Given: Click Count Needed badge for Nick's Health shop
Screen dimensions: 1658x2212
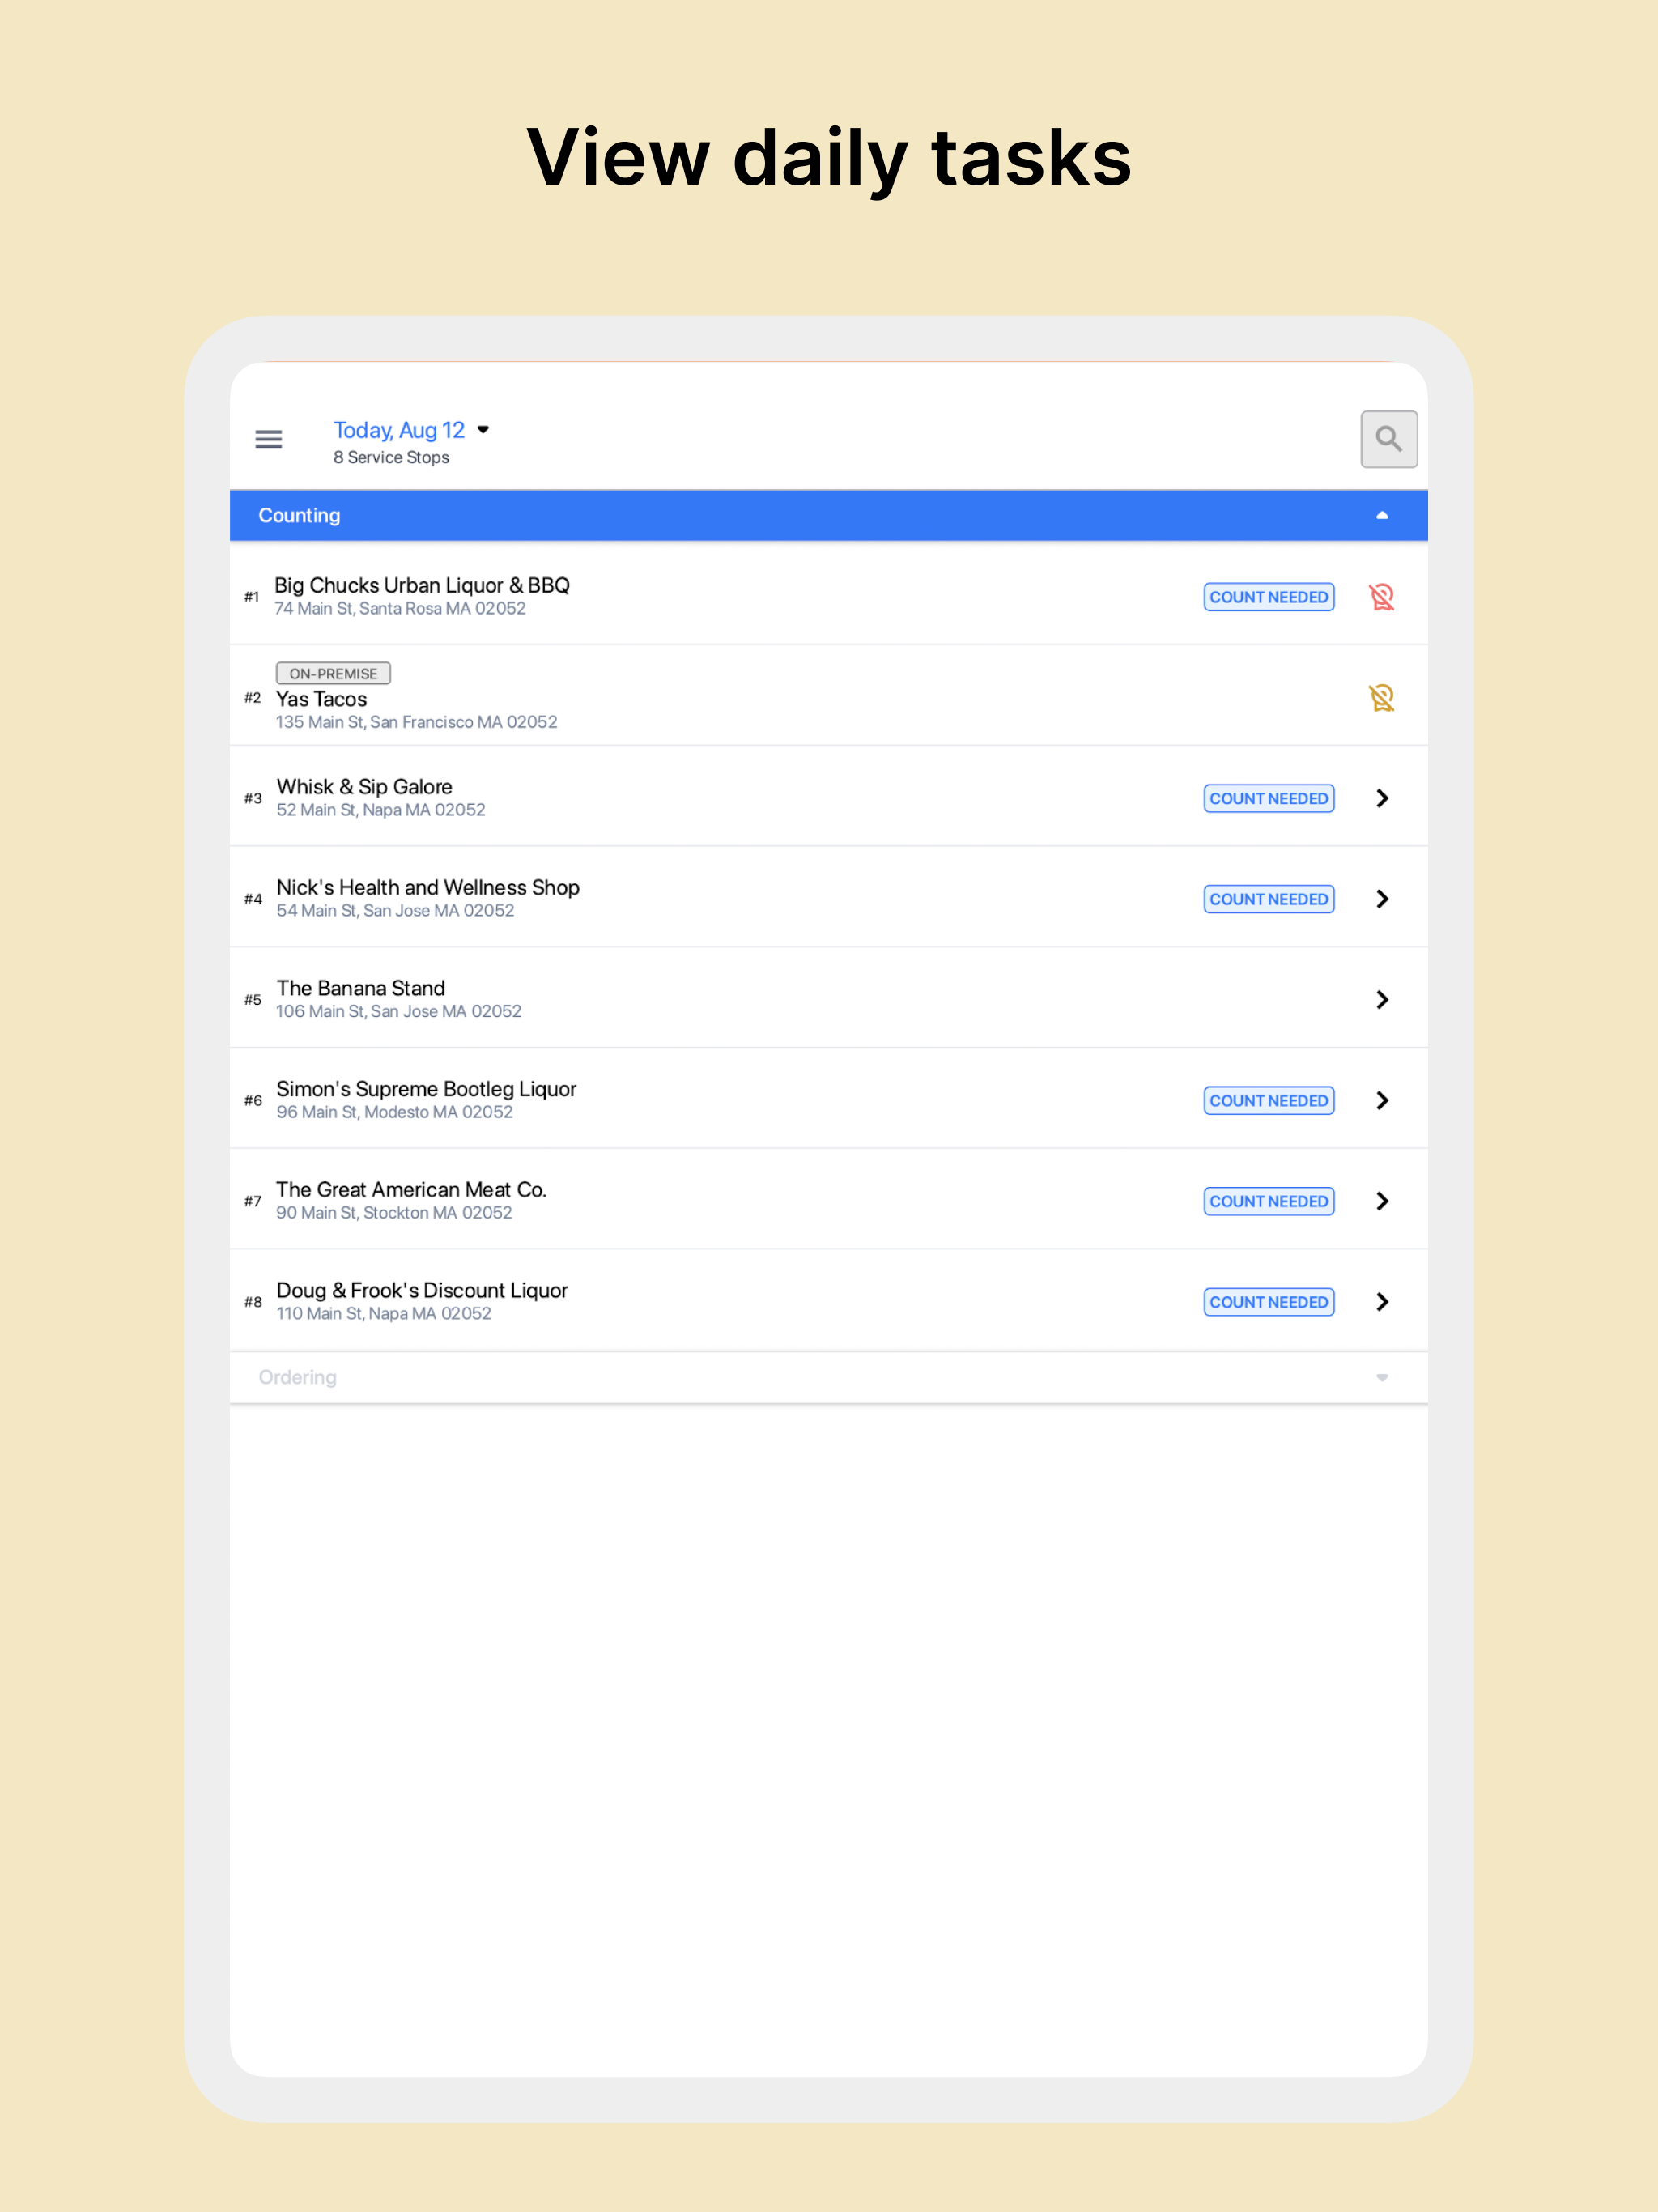Looking at the screenshot, I should (1268, 899).
